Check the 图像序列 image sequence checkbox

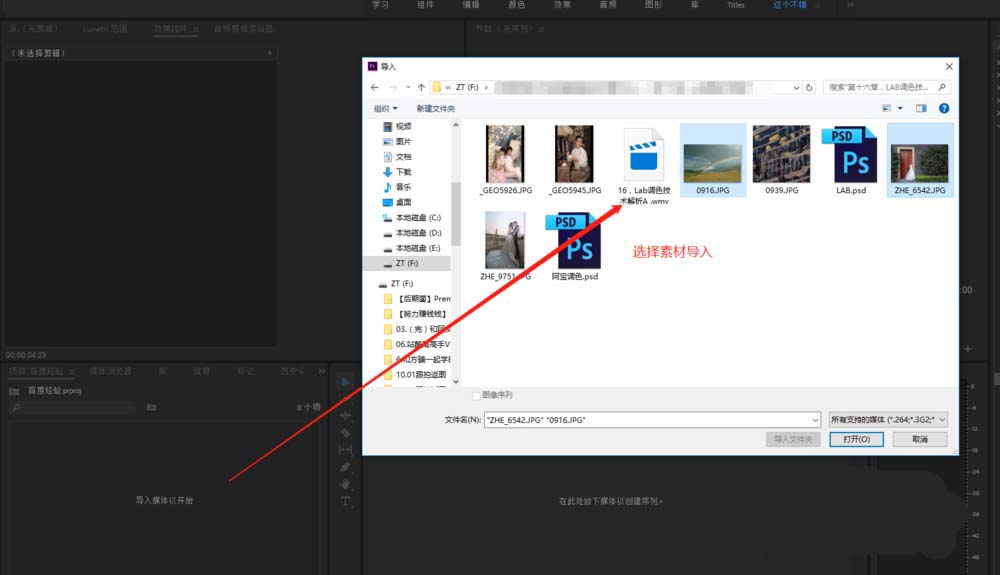(x=476, y=396)
